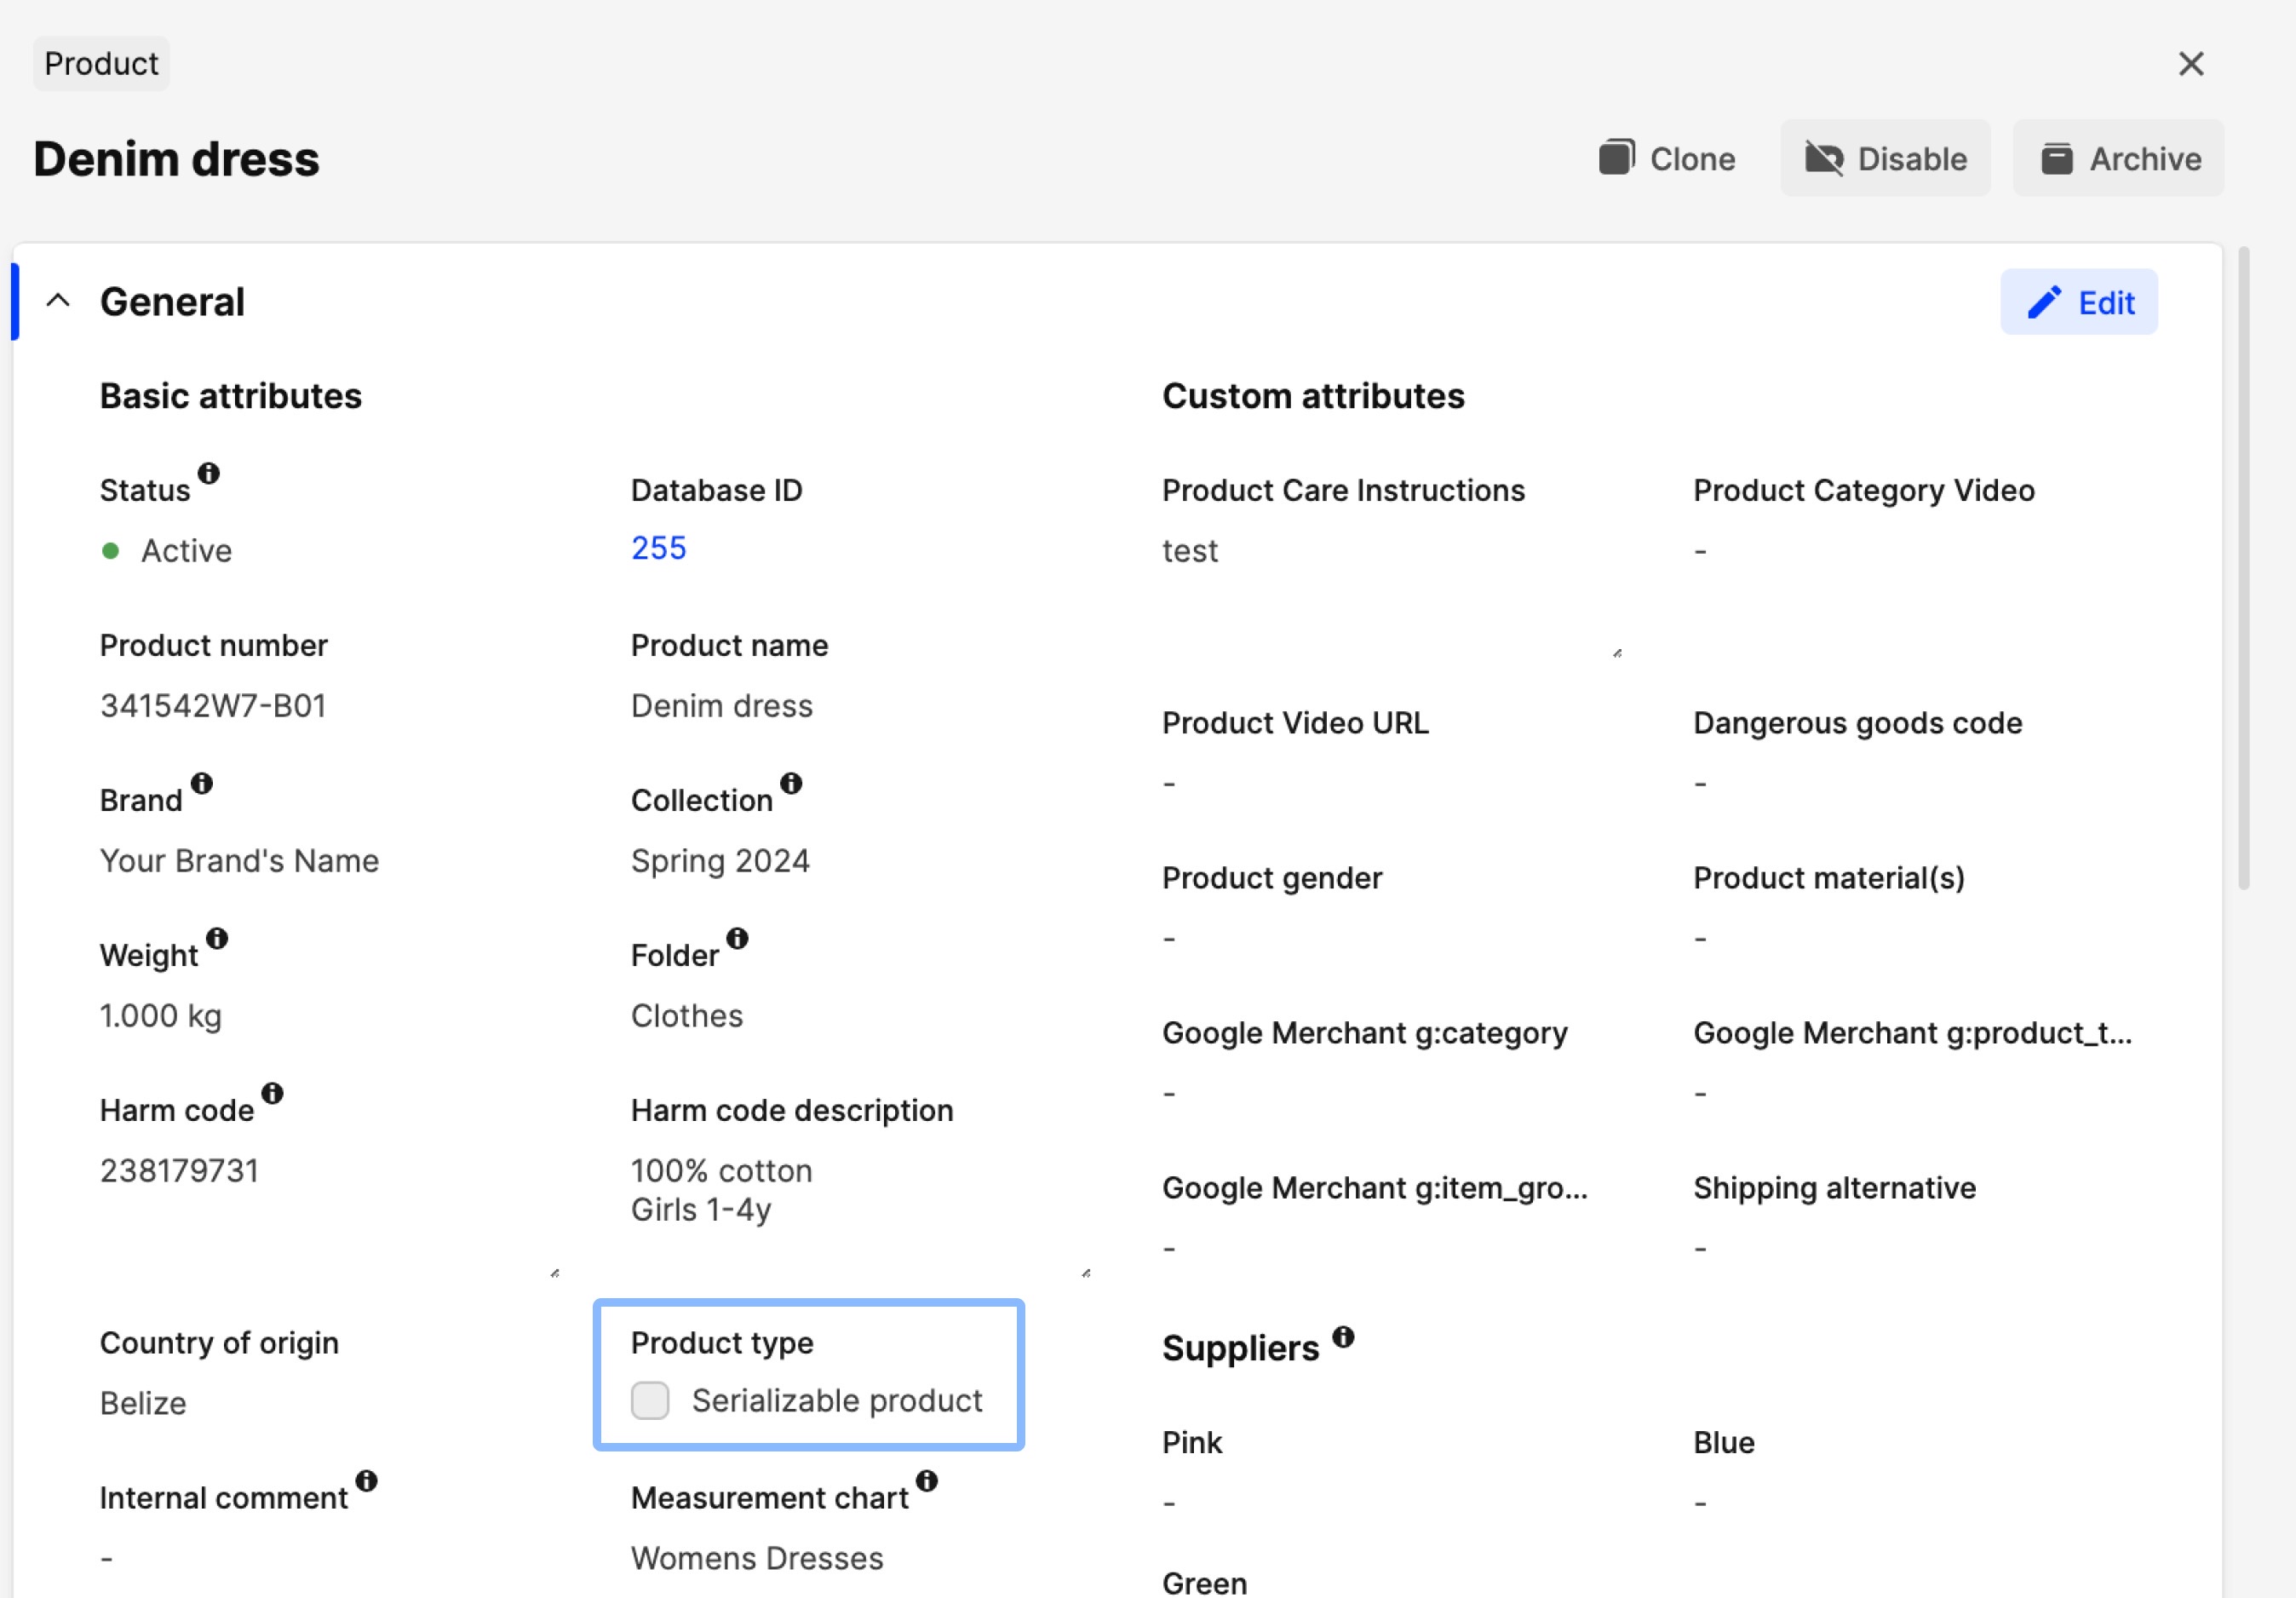Archive the Denim dress product
This screenshot has width=2296, height=1598.
(2118, 158)
